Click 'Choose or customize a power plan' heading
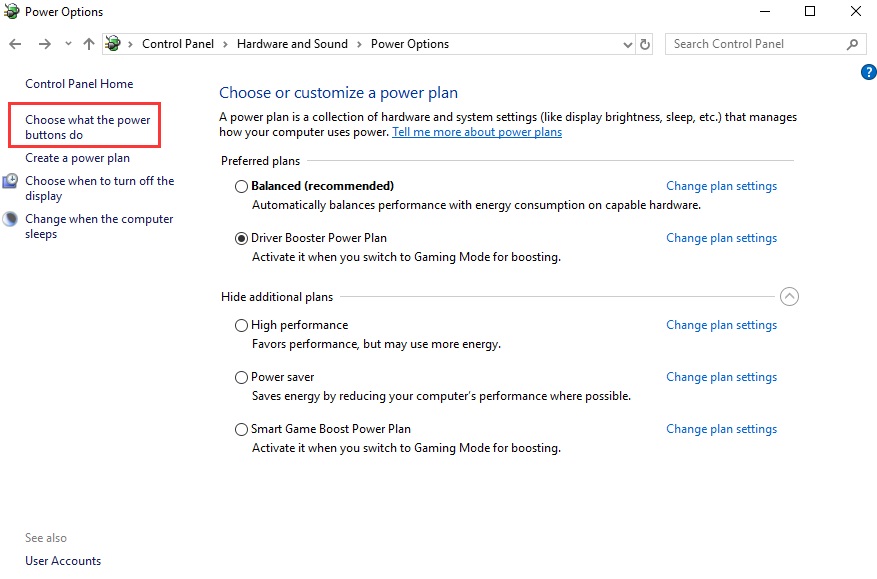877x579 pixels. (x=338, y=92)
